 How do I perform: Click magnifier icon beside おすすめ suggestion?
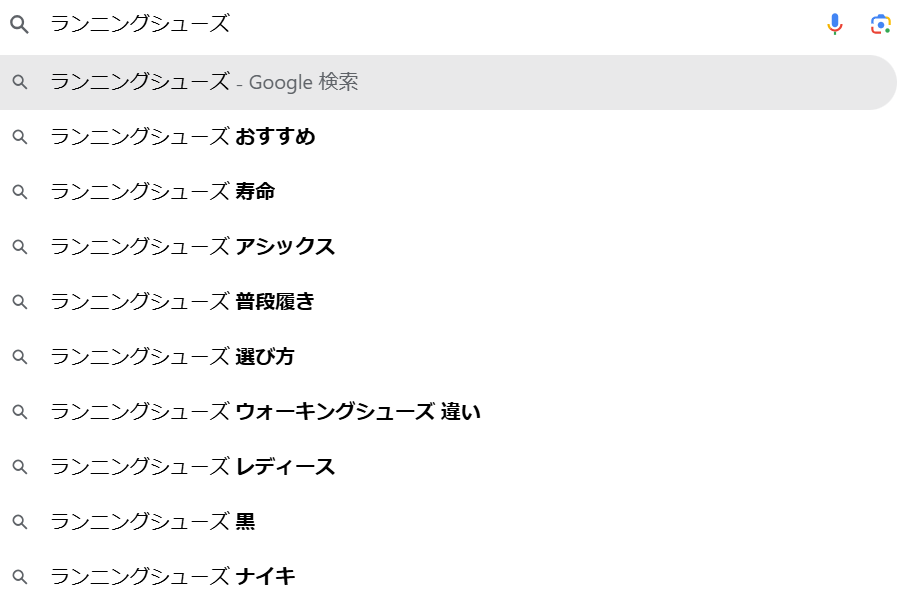click(x=20, y=137)
